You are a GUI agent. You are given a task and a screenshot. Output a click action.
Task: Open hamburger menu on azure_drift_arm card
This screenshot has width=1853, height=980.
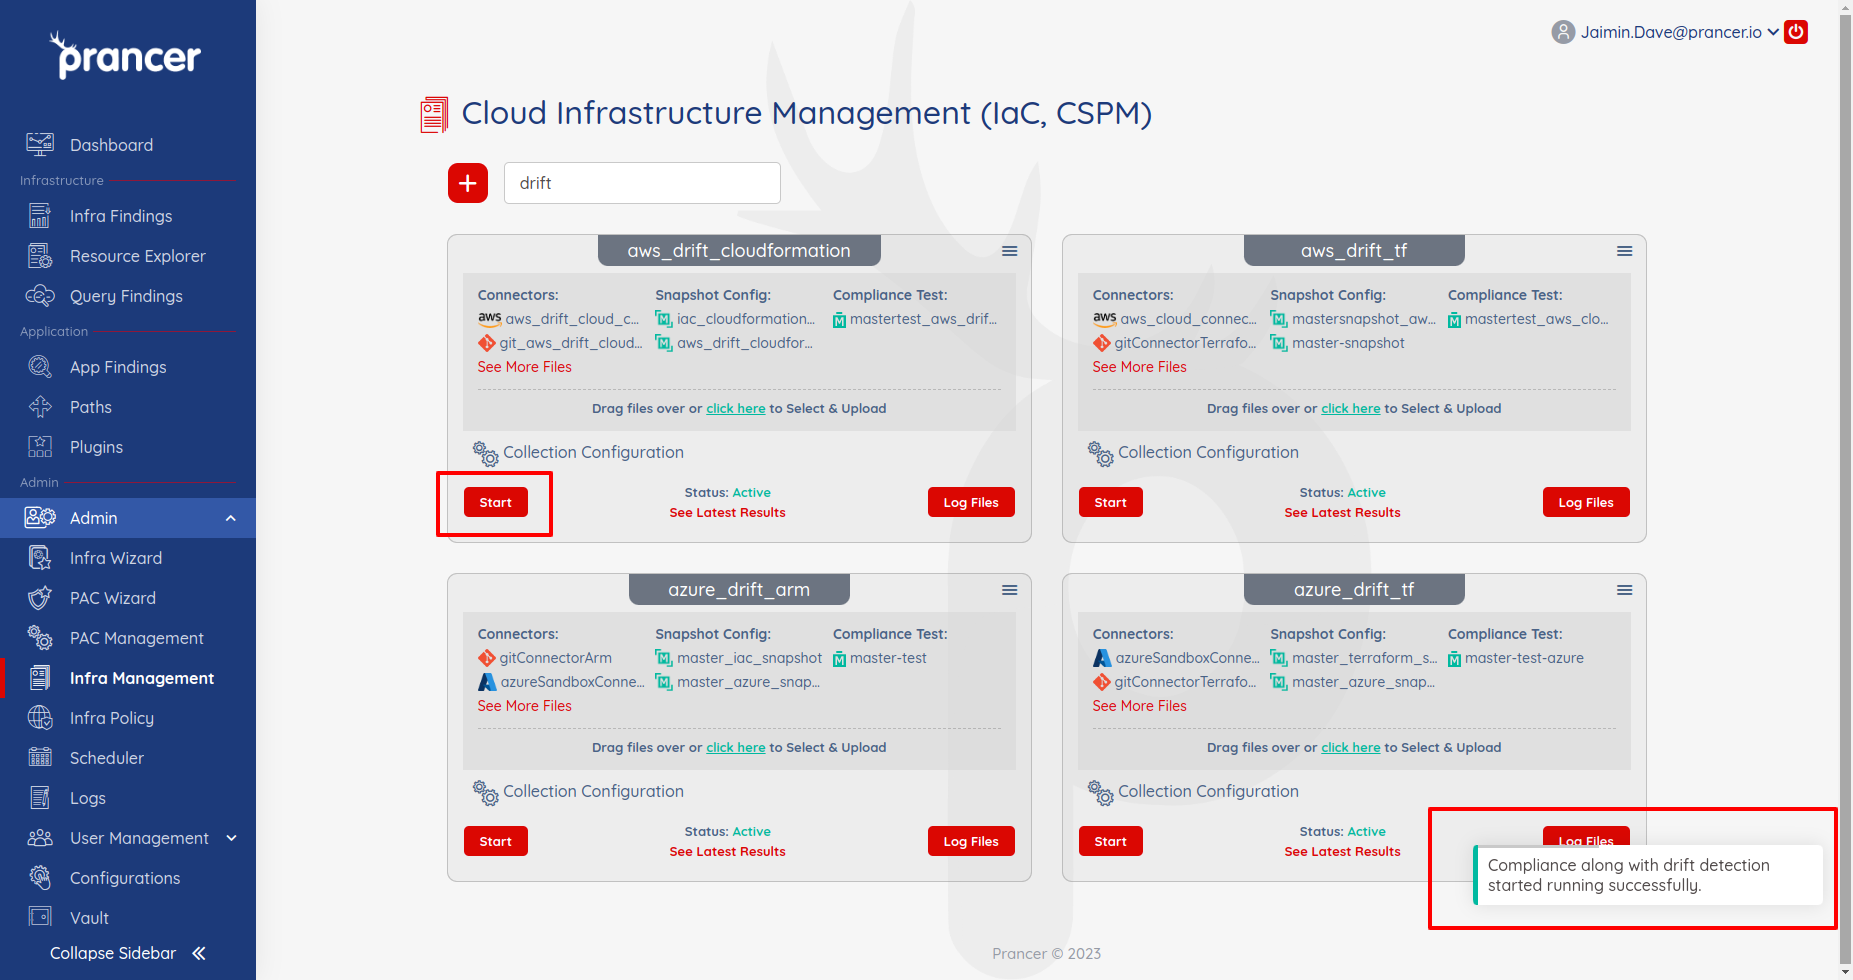[1010, 590]
